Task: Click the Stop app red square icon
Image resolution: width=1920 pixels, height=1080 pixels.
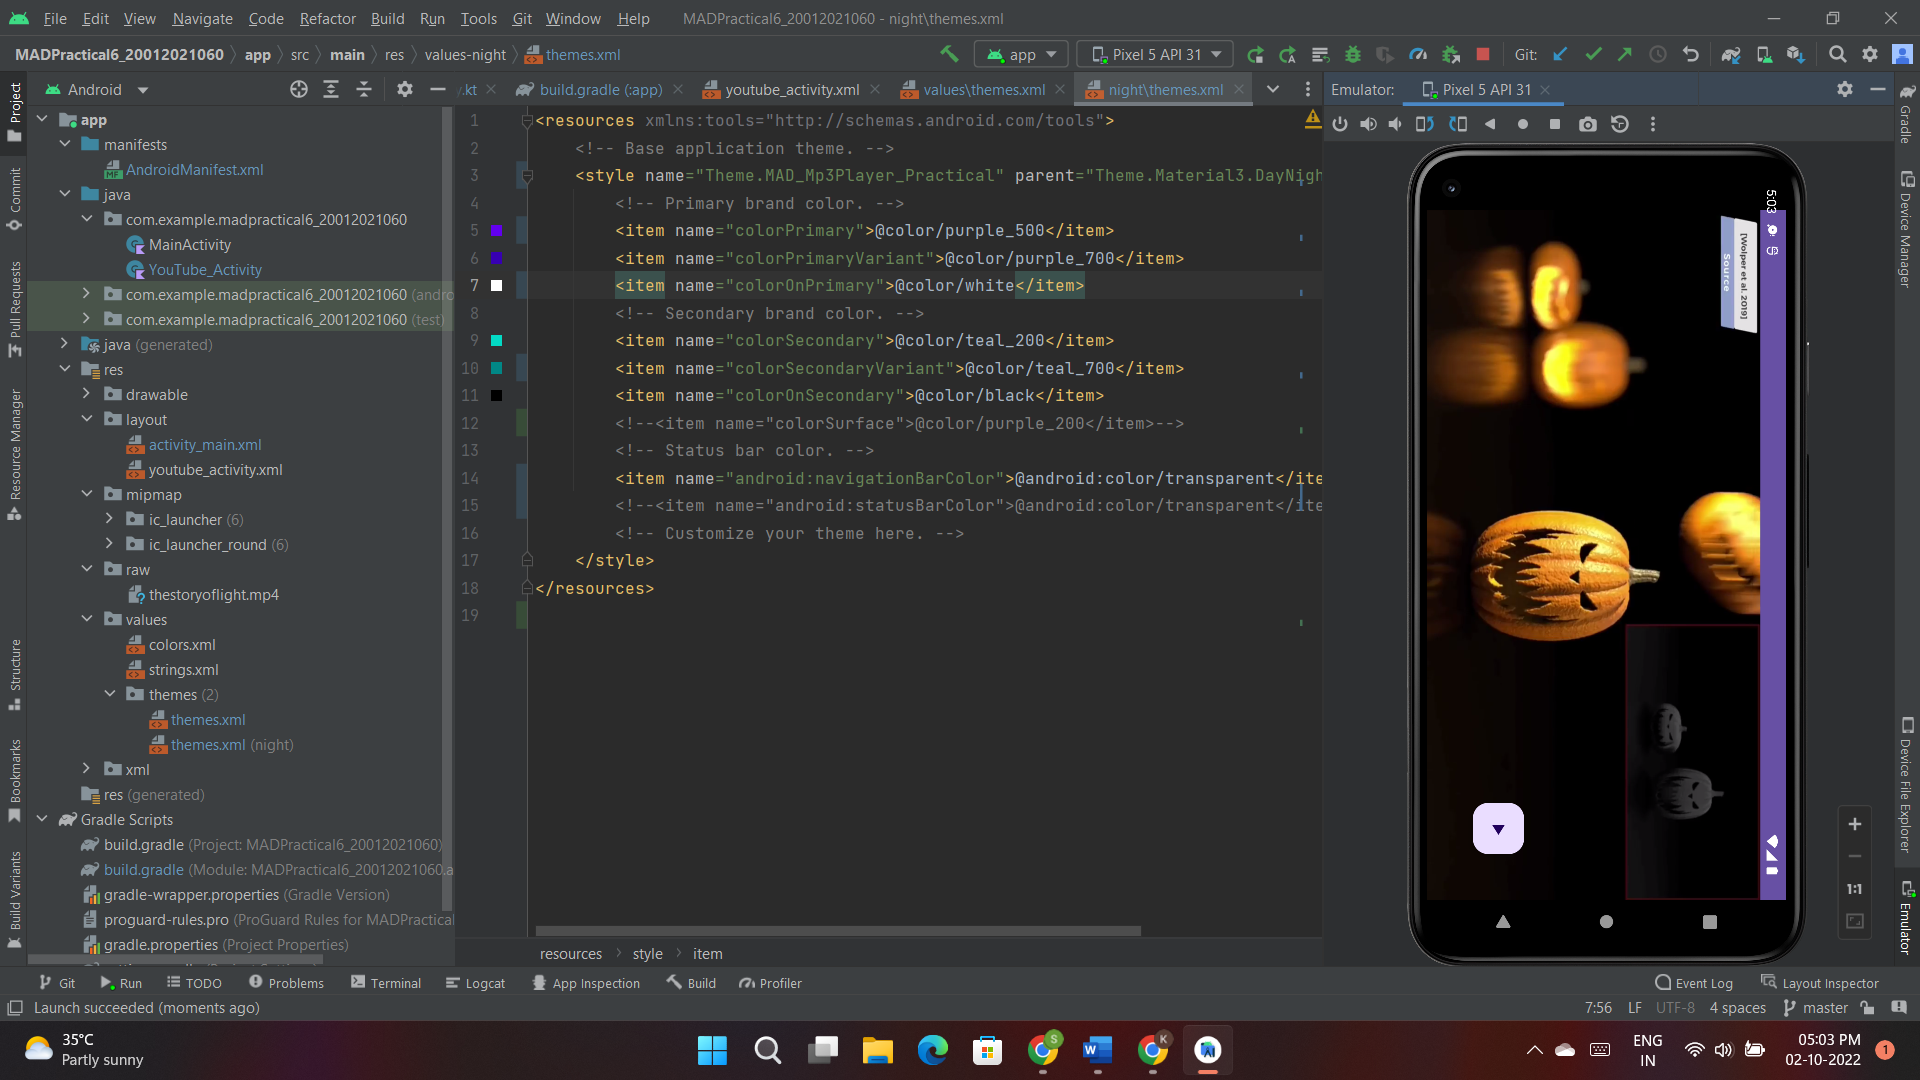Action: (1483, 55)
